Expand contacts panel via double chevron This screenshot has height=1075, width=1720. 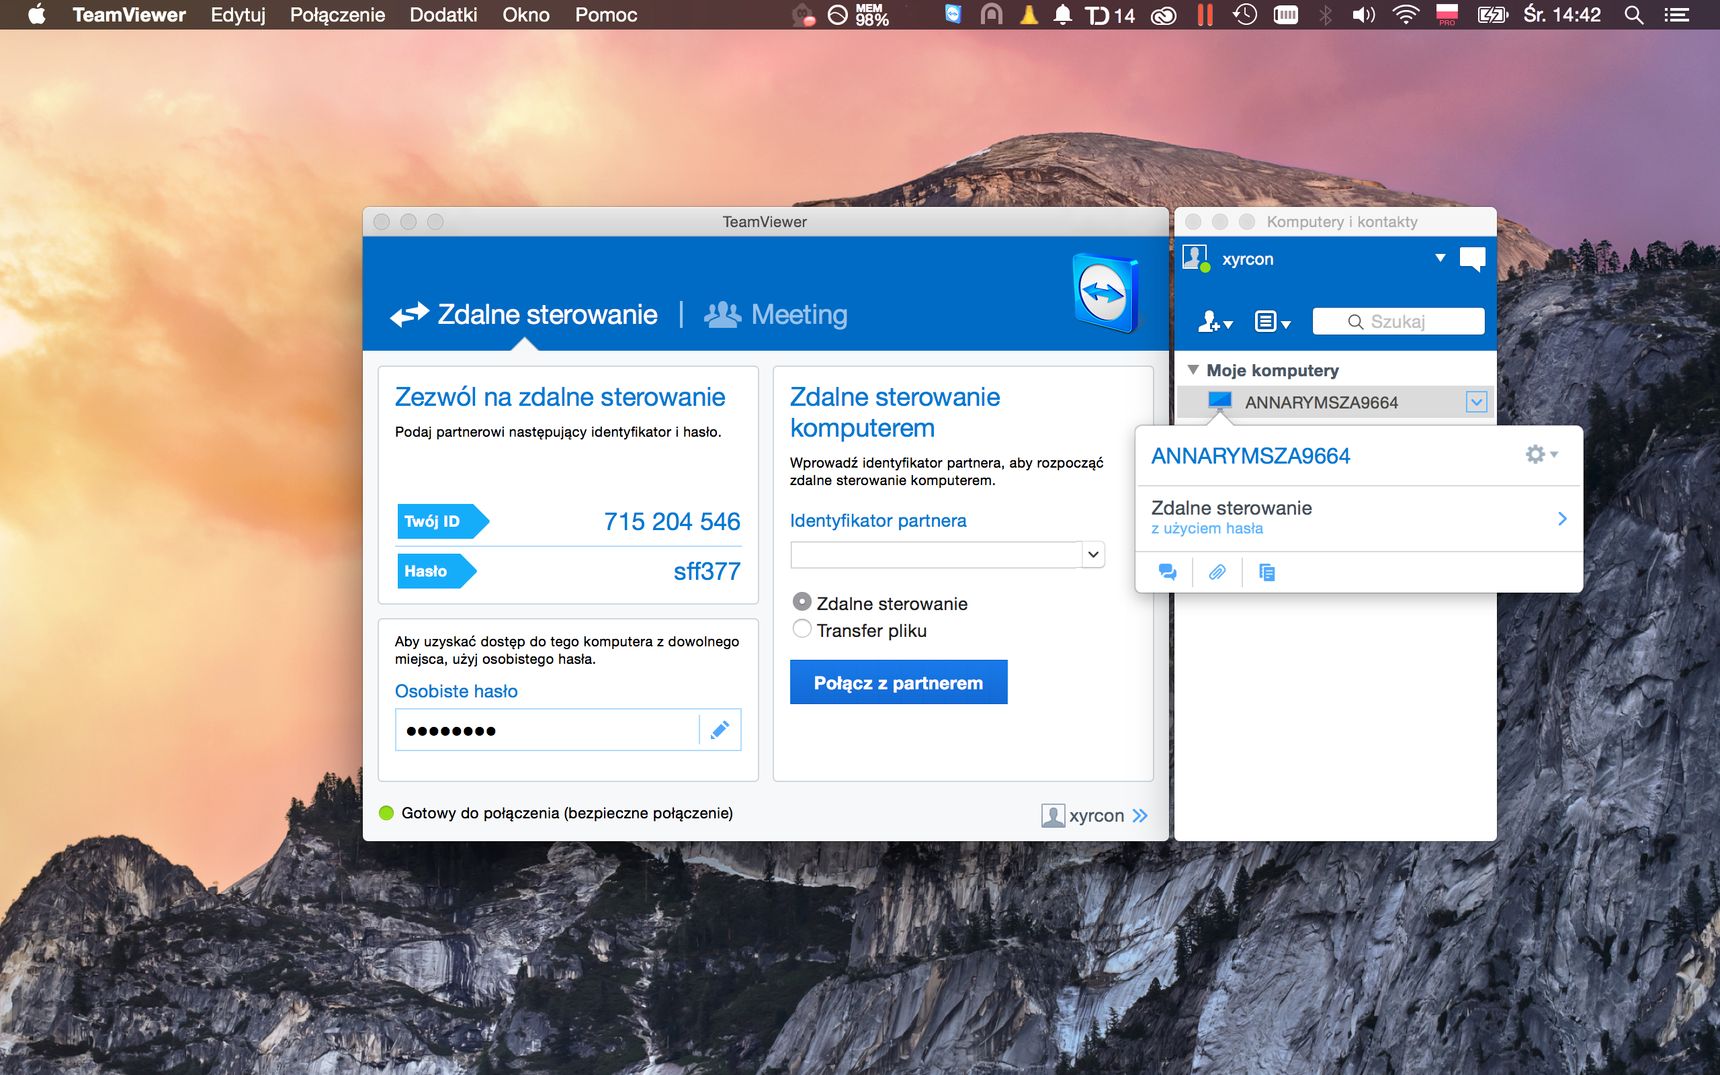point(1140,816)
